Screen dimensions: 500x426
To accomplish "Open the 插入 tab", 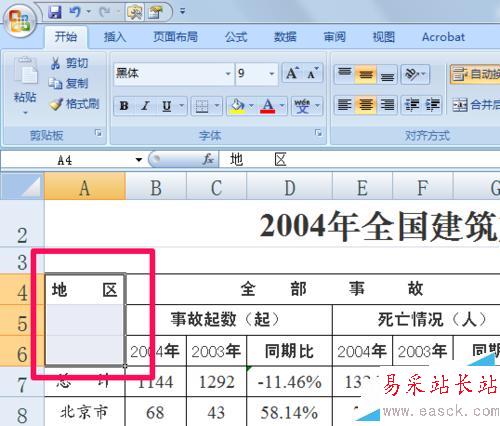I will [x=115, y=37].
